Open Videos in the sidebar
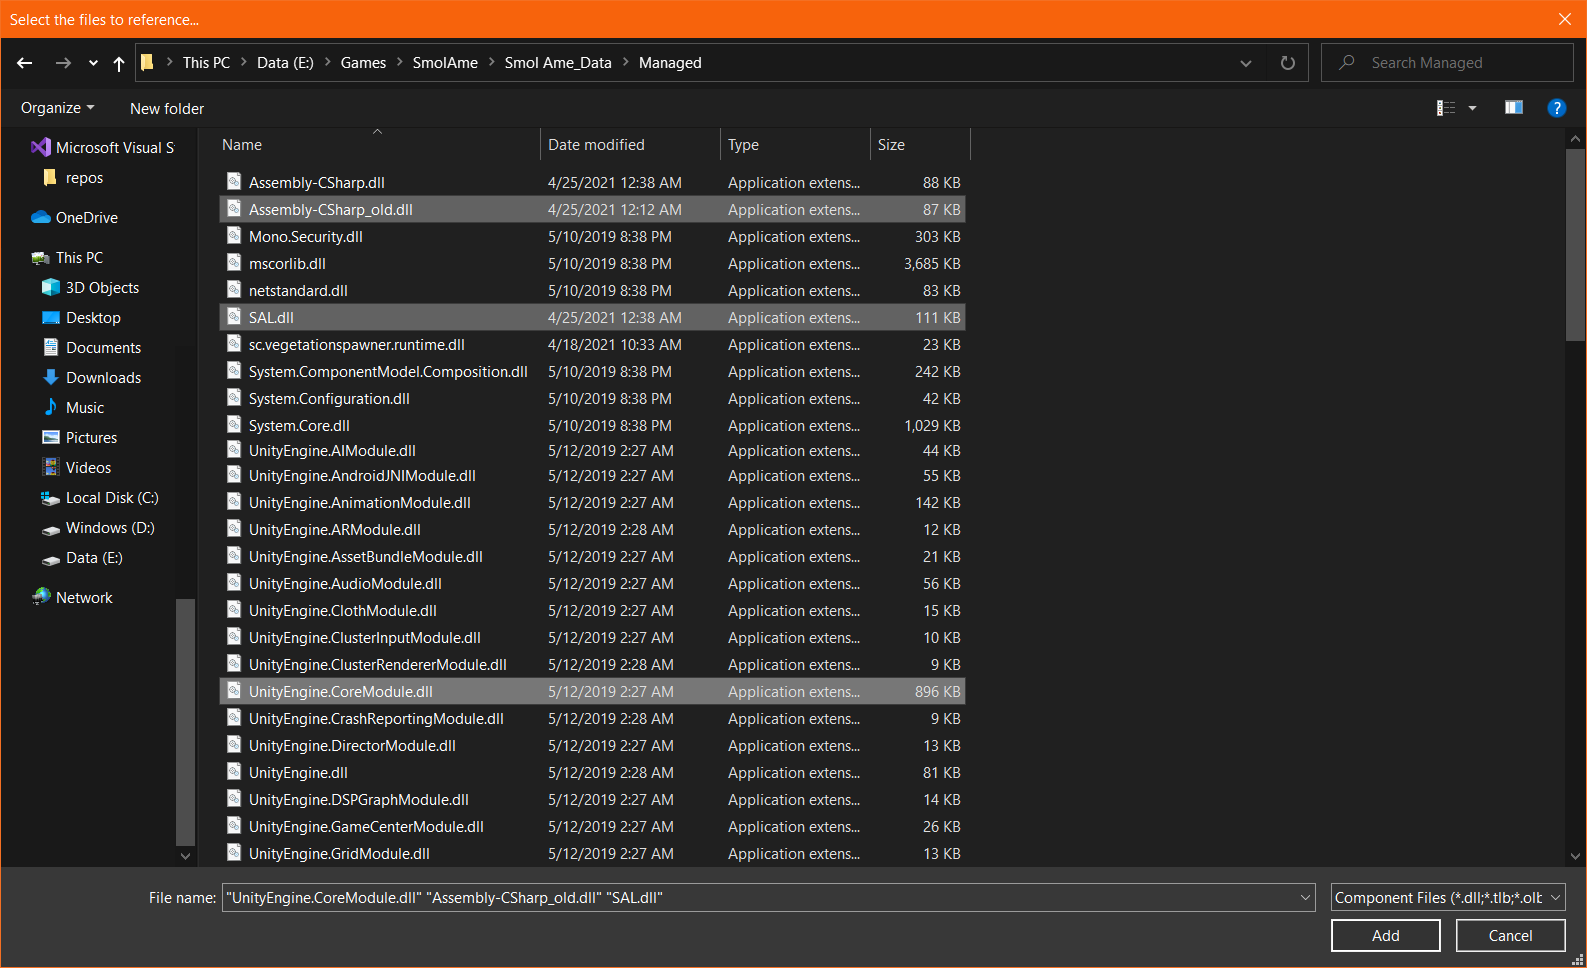1587x968 pixels. 77,467
